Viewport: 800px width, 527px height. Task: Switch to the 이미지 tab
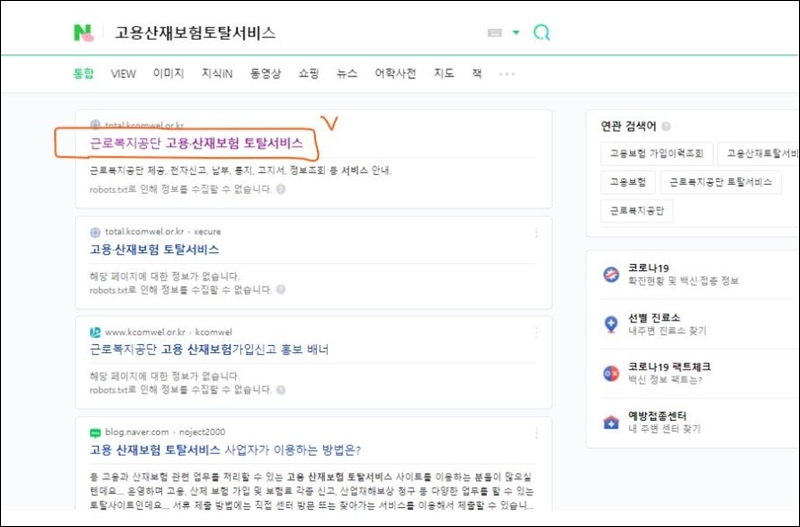coord(168,73)
